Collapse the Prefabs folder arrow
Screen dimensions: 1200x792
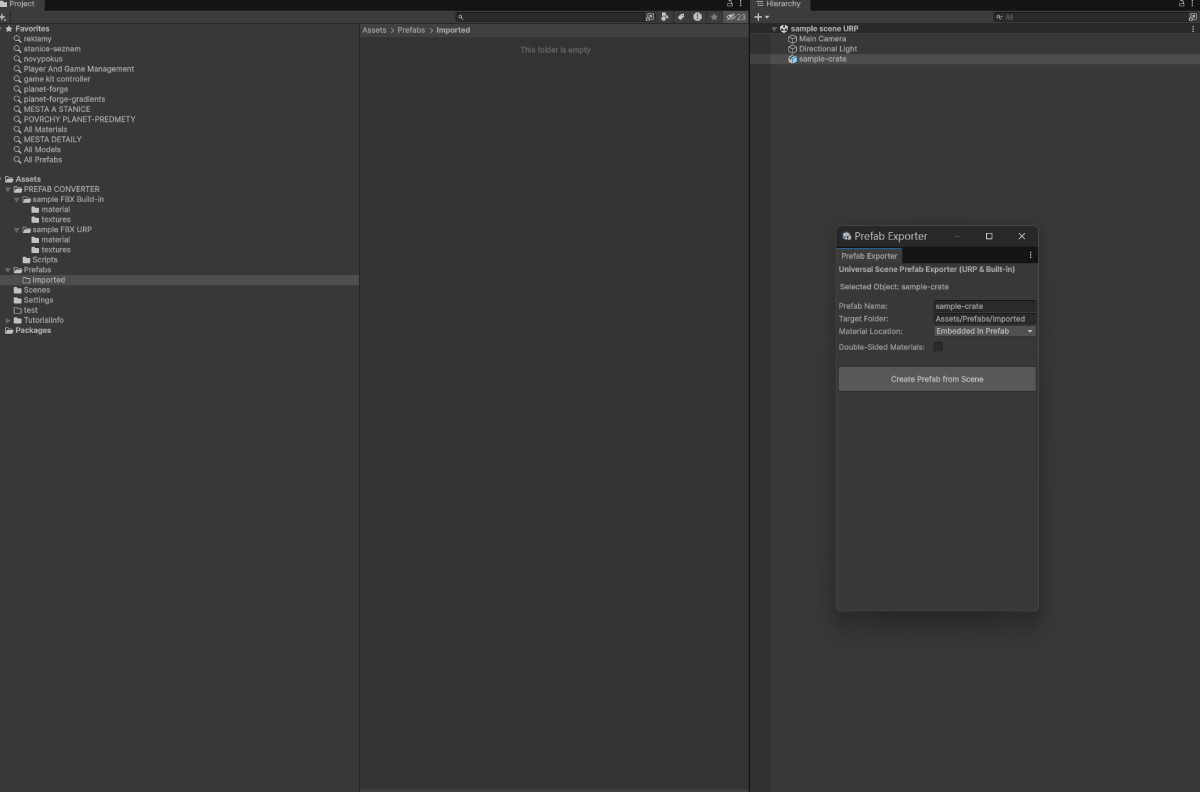[x=8, y=269]
